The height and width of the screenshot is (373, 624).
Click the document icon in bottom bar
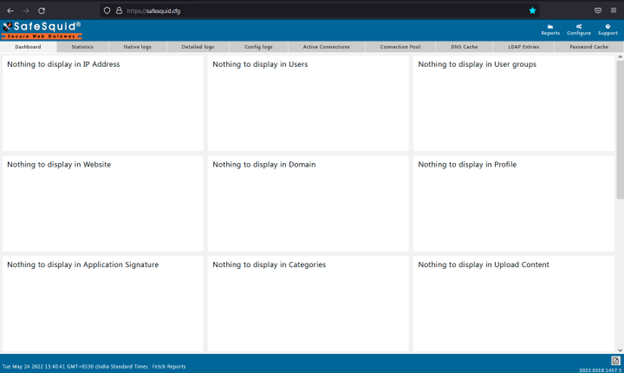(x=615, y=361)
